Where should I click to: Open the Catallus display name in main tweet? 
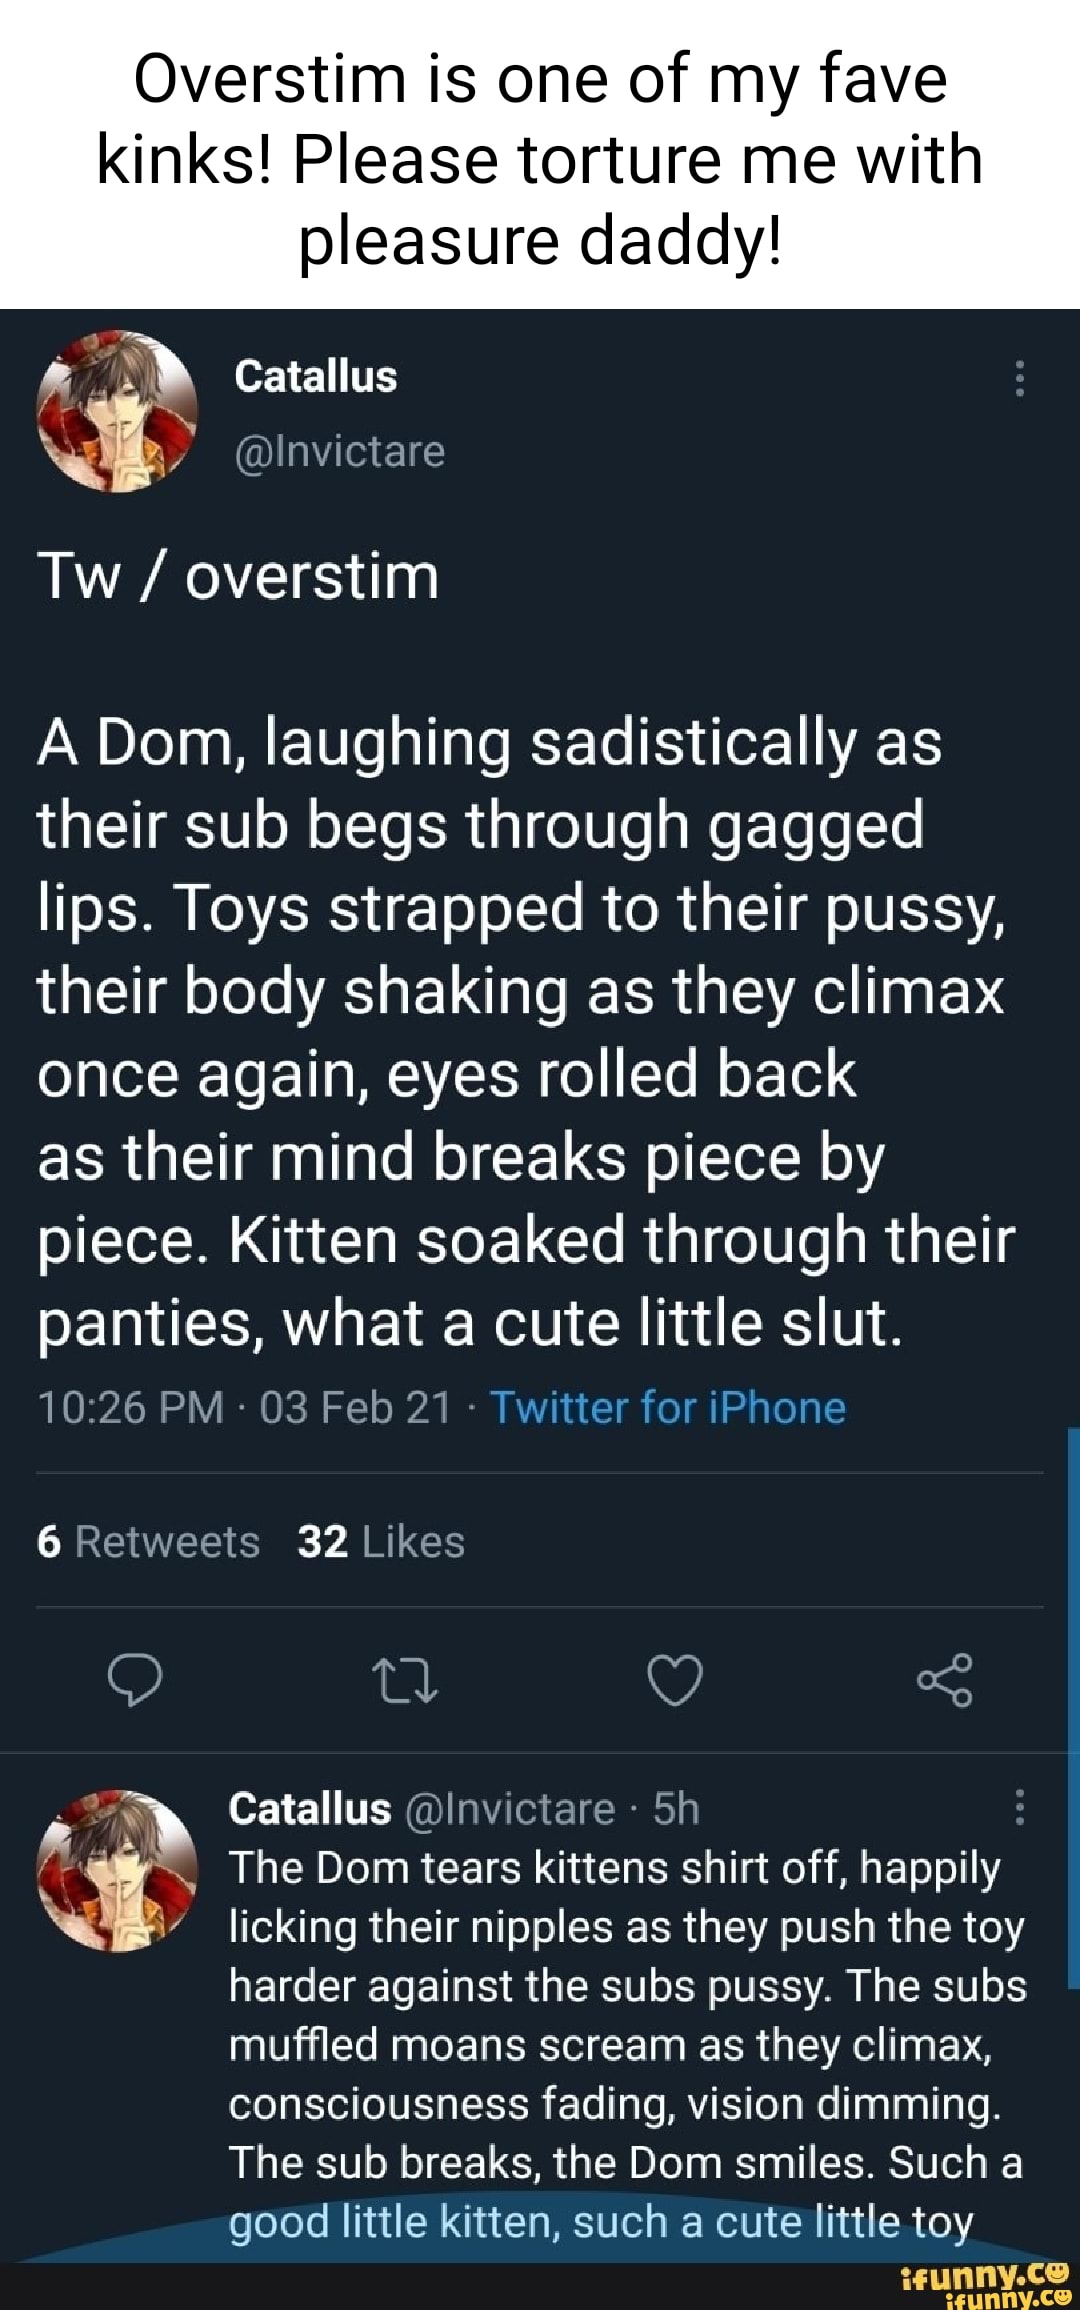coord(316,377)
